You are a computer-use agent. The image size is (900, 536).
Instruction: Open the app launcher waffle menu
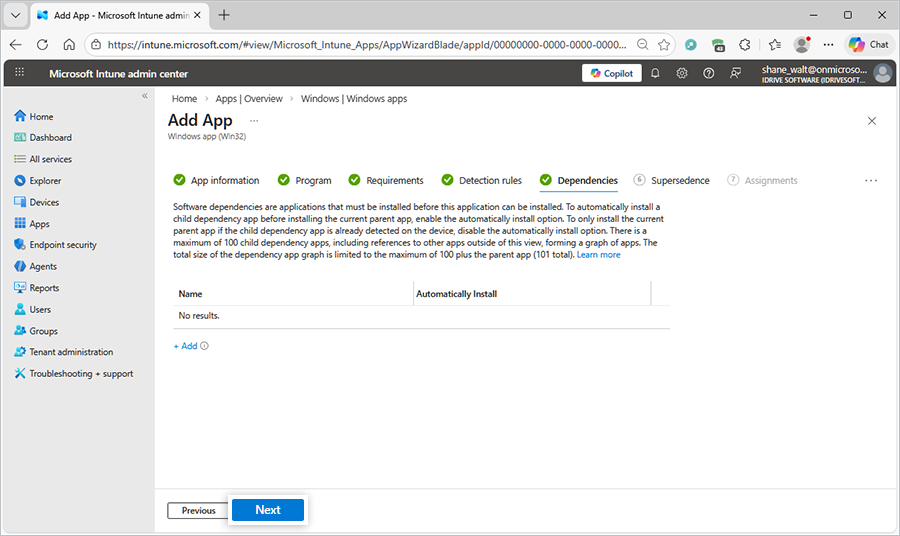pos(20,73)
